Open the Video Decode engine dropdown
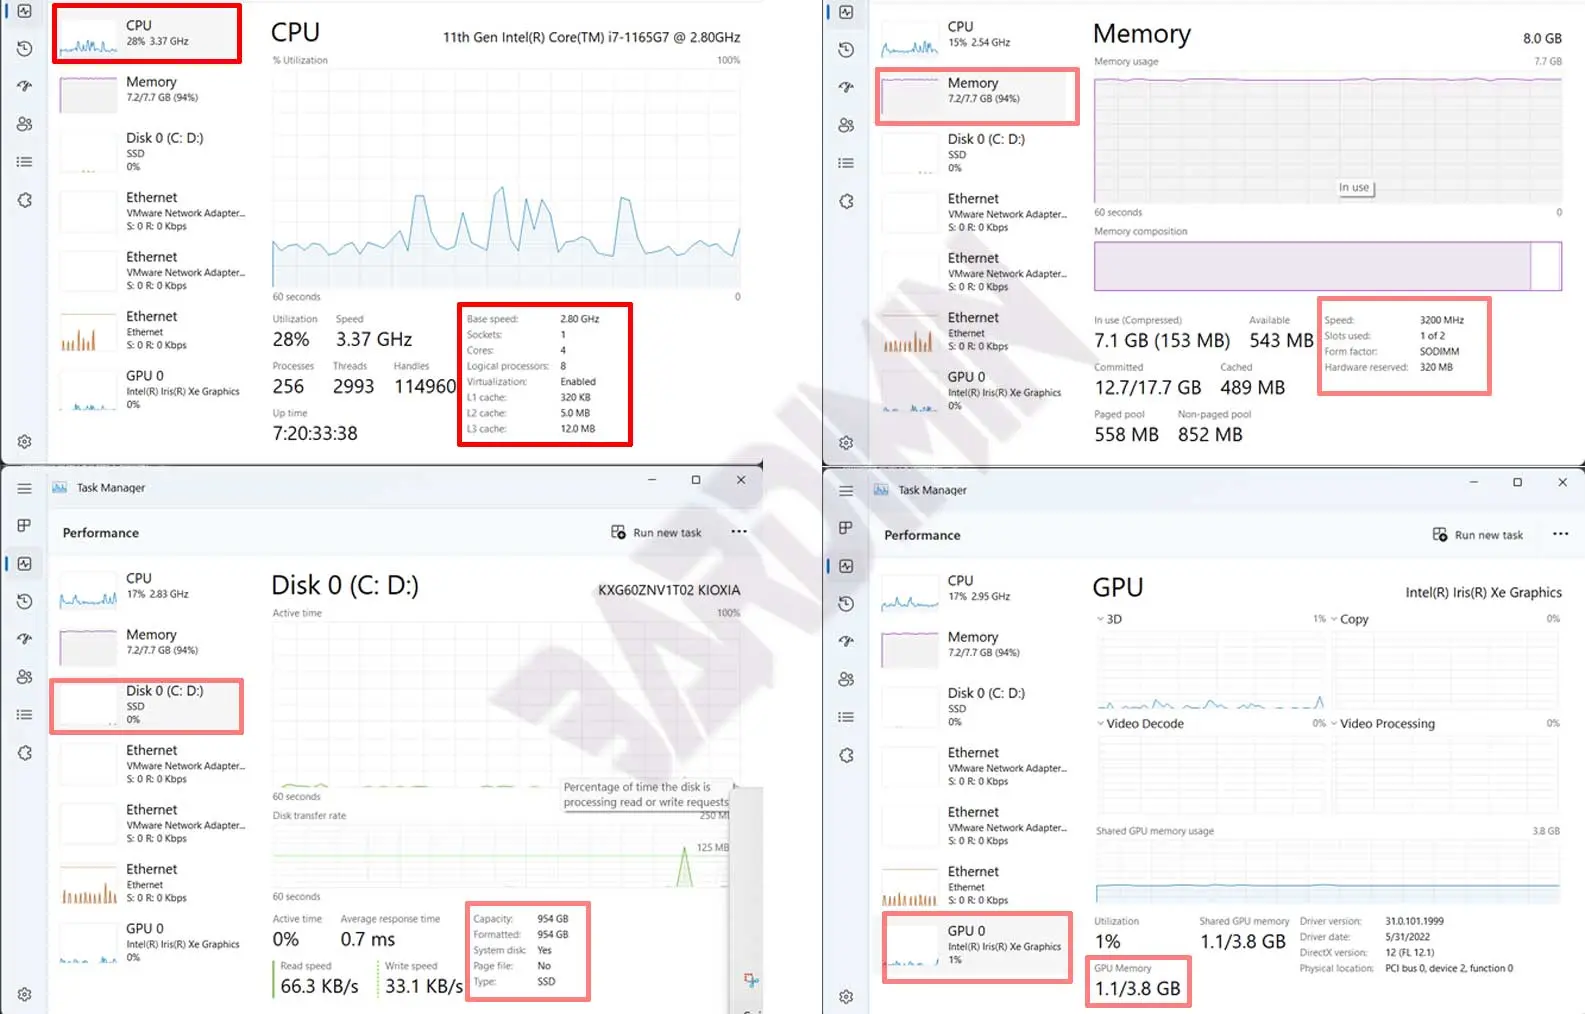 (1101, 724)
